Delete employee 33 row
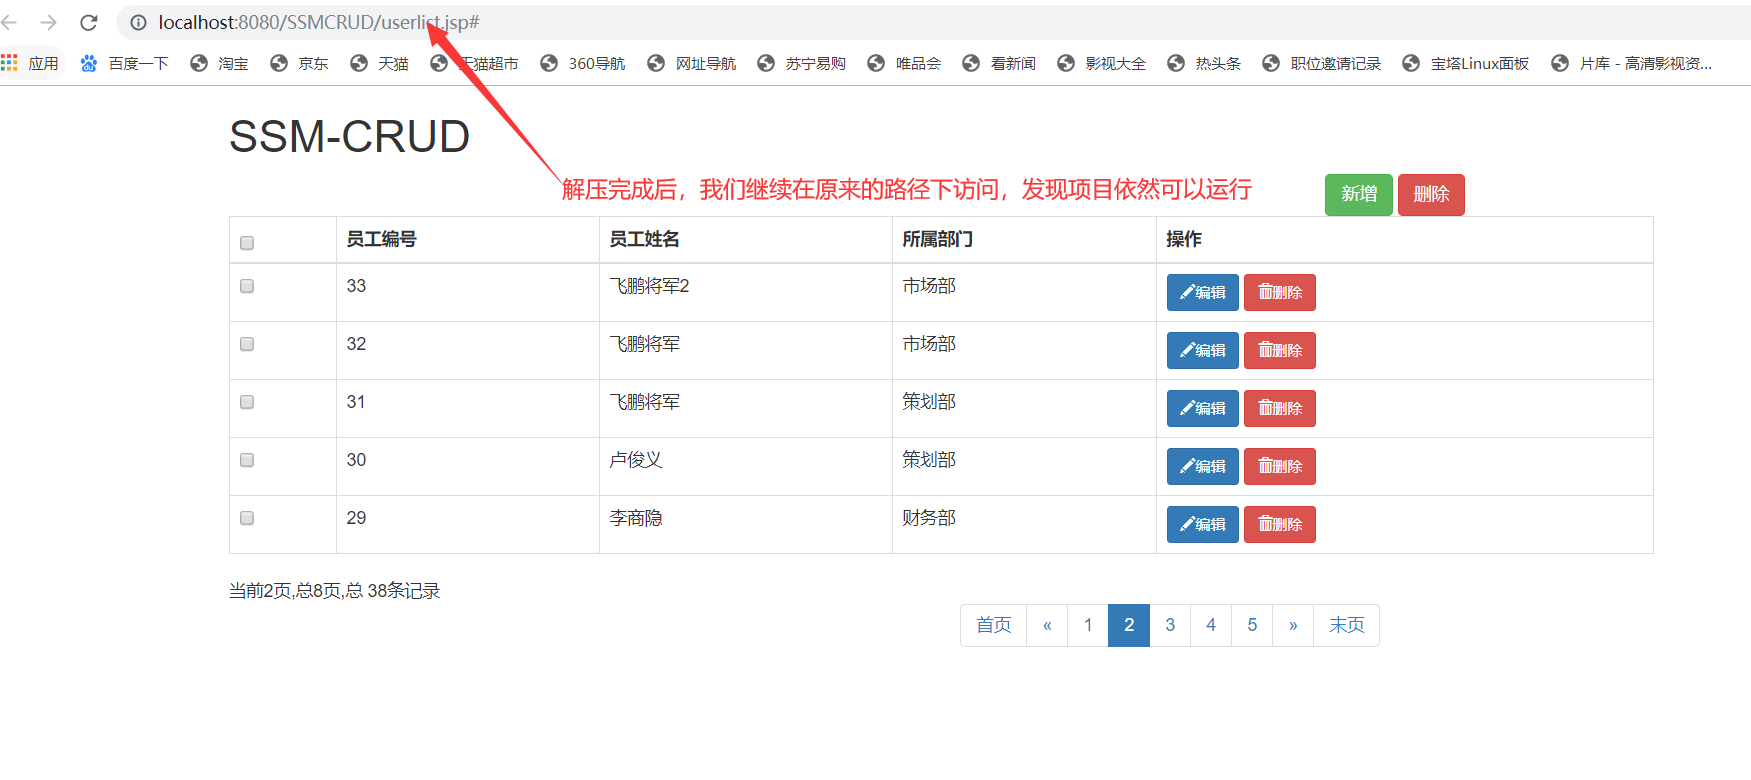The width and height of the screenshot is (1751, 780). 1280,293
